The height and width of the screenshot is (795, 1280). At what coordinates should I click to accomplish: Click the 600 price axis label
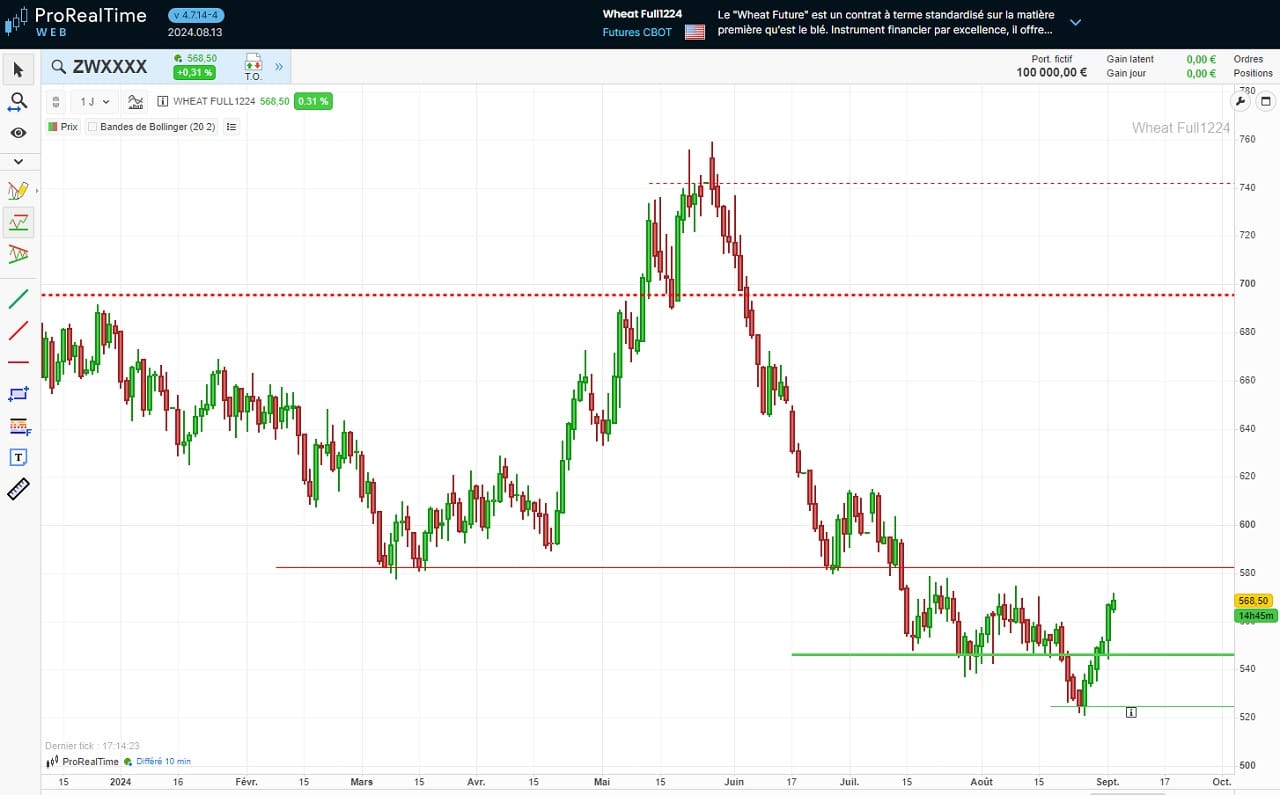[x=1247, y=524]
